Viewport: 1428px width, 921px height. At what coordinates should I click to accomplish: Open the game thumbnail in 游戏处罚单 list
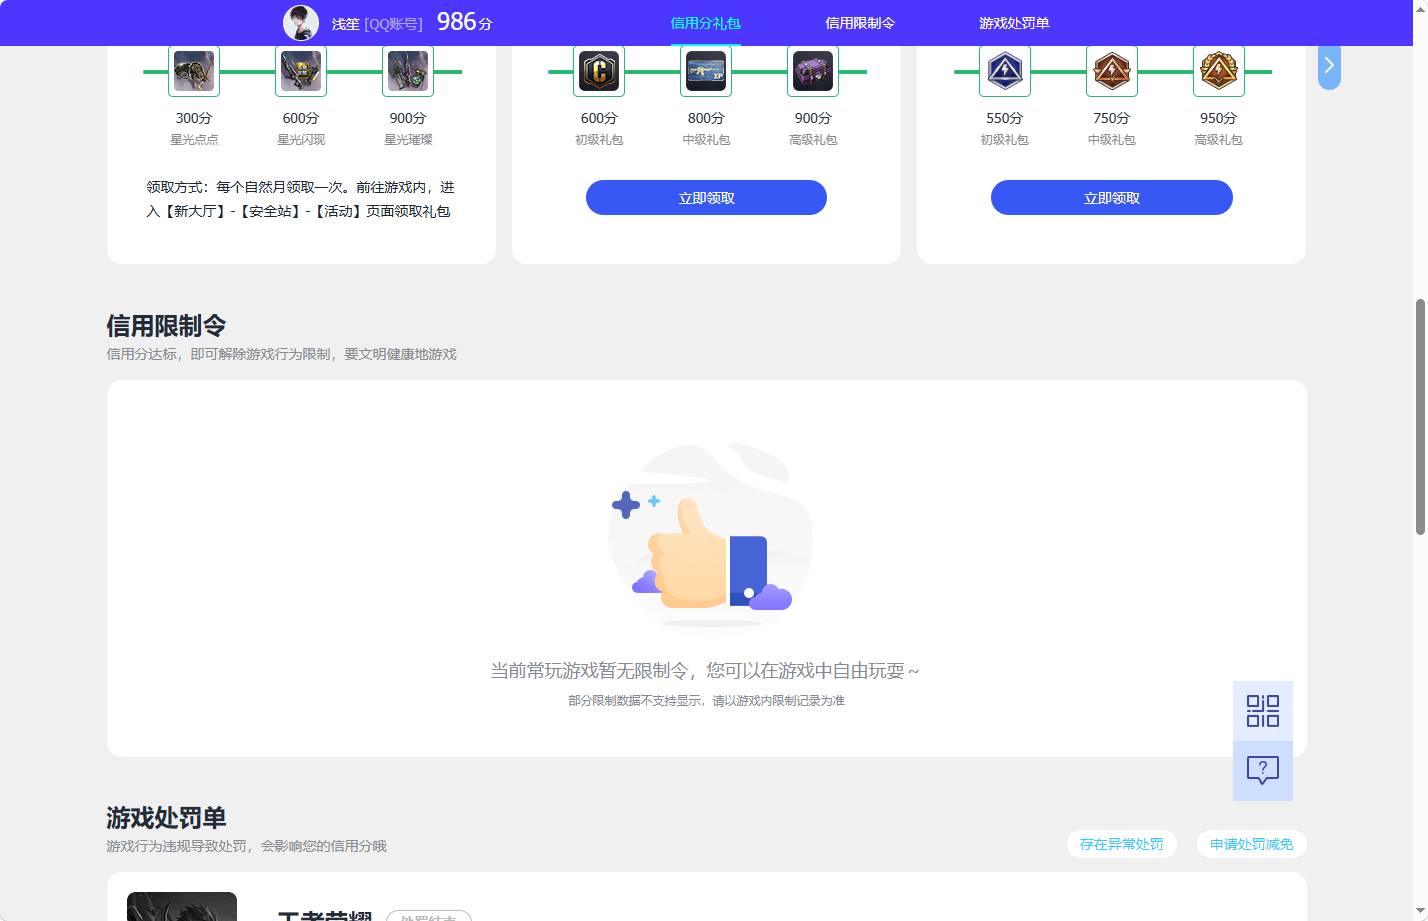(182, 906)
